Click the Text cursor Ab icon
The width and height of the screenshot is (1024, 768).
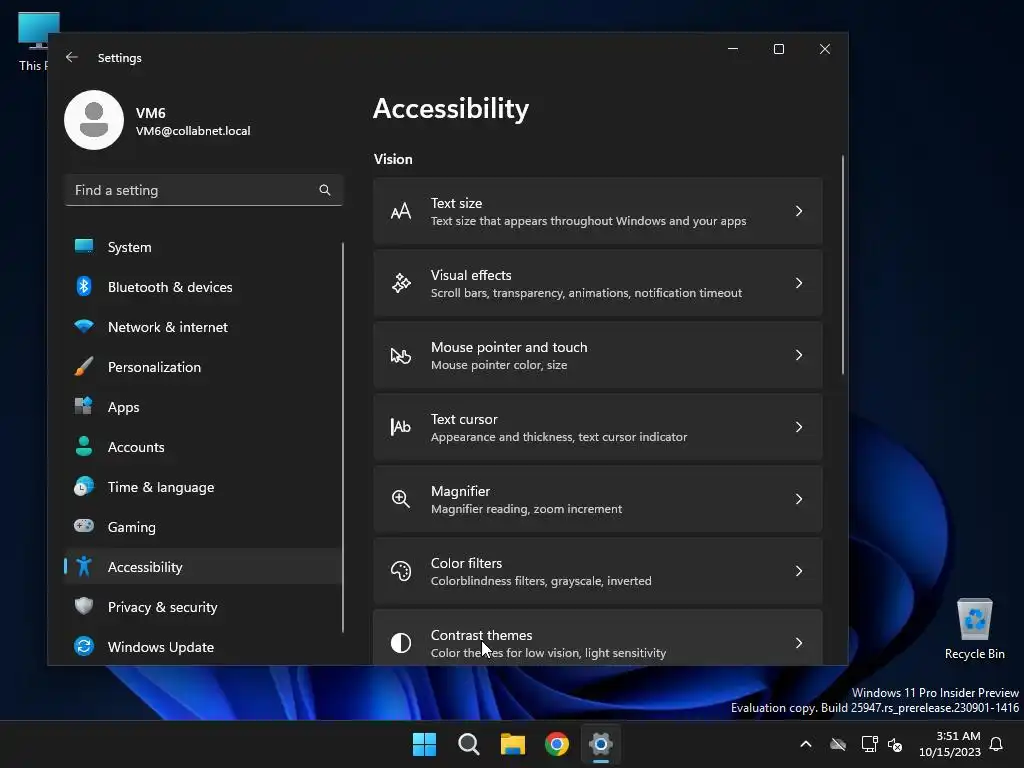tap(400, 427)
